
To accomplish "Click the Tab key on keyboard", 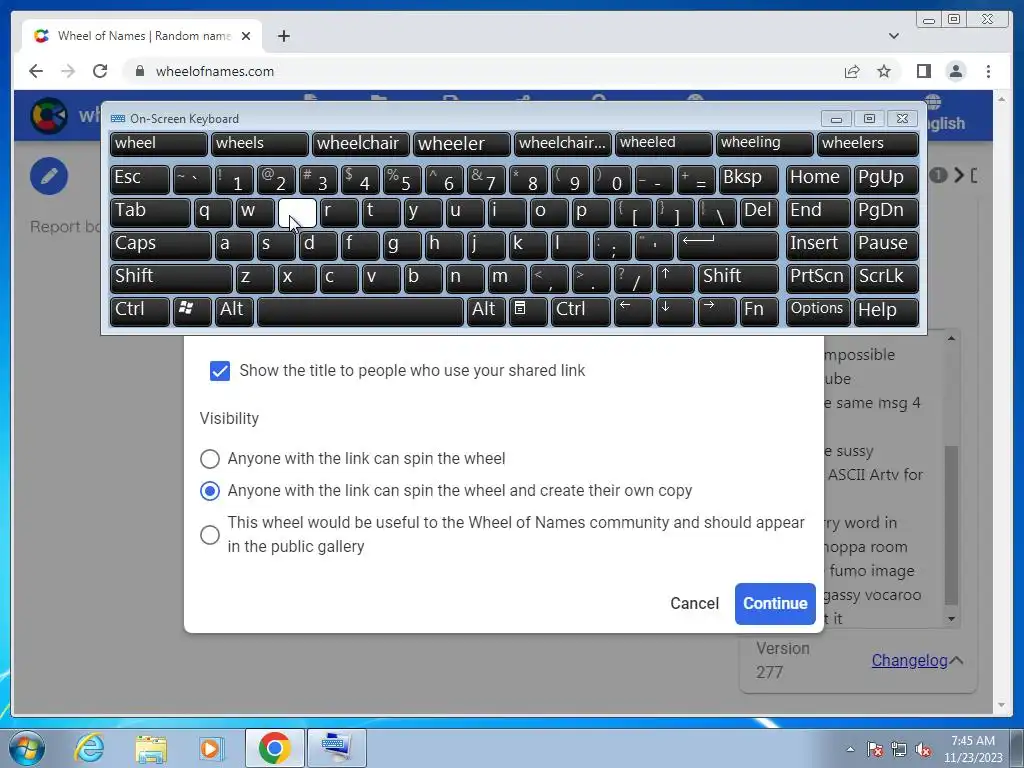I will 150,213.
